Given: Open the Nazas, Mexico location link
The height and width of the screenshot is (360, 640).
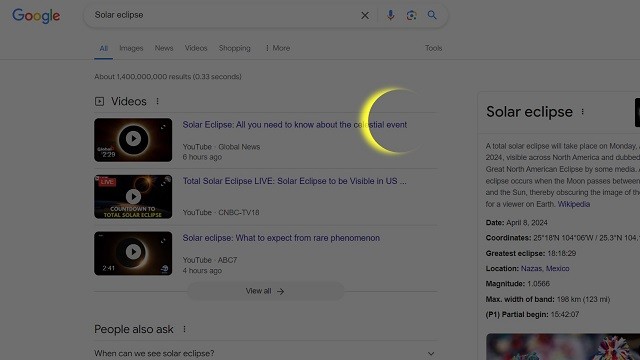Looking at the screenshot, I should coord(545,269).
